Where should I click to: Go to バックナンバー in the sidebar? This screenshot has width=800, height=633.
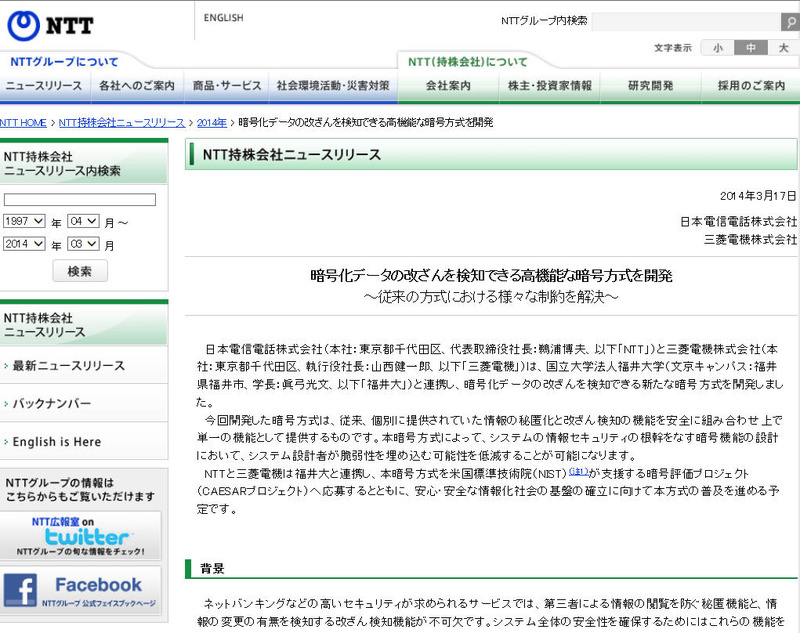[52, 404]
